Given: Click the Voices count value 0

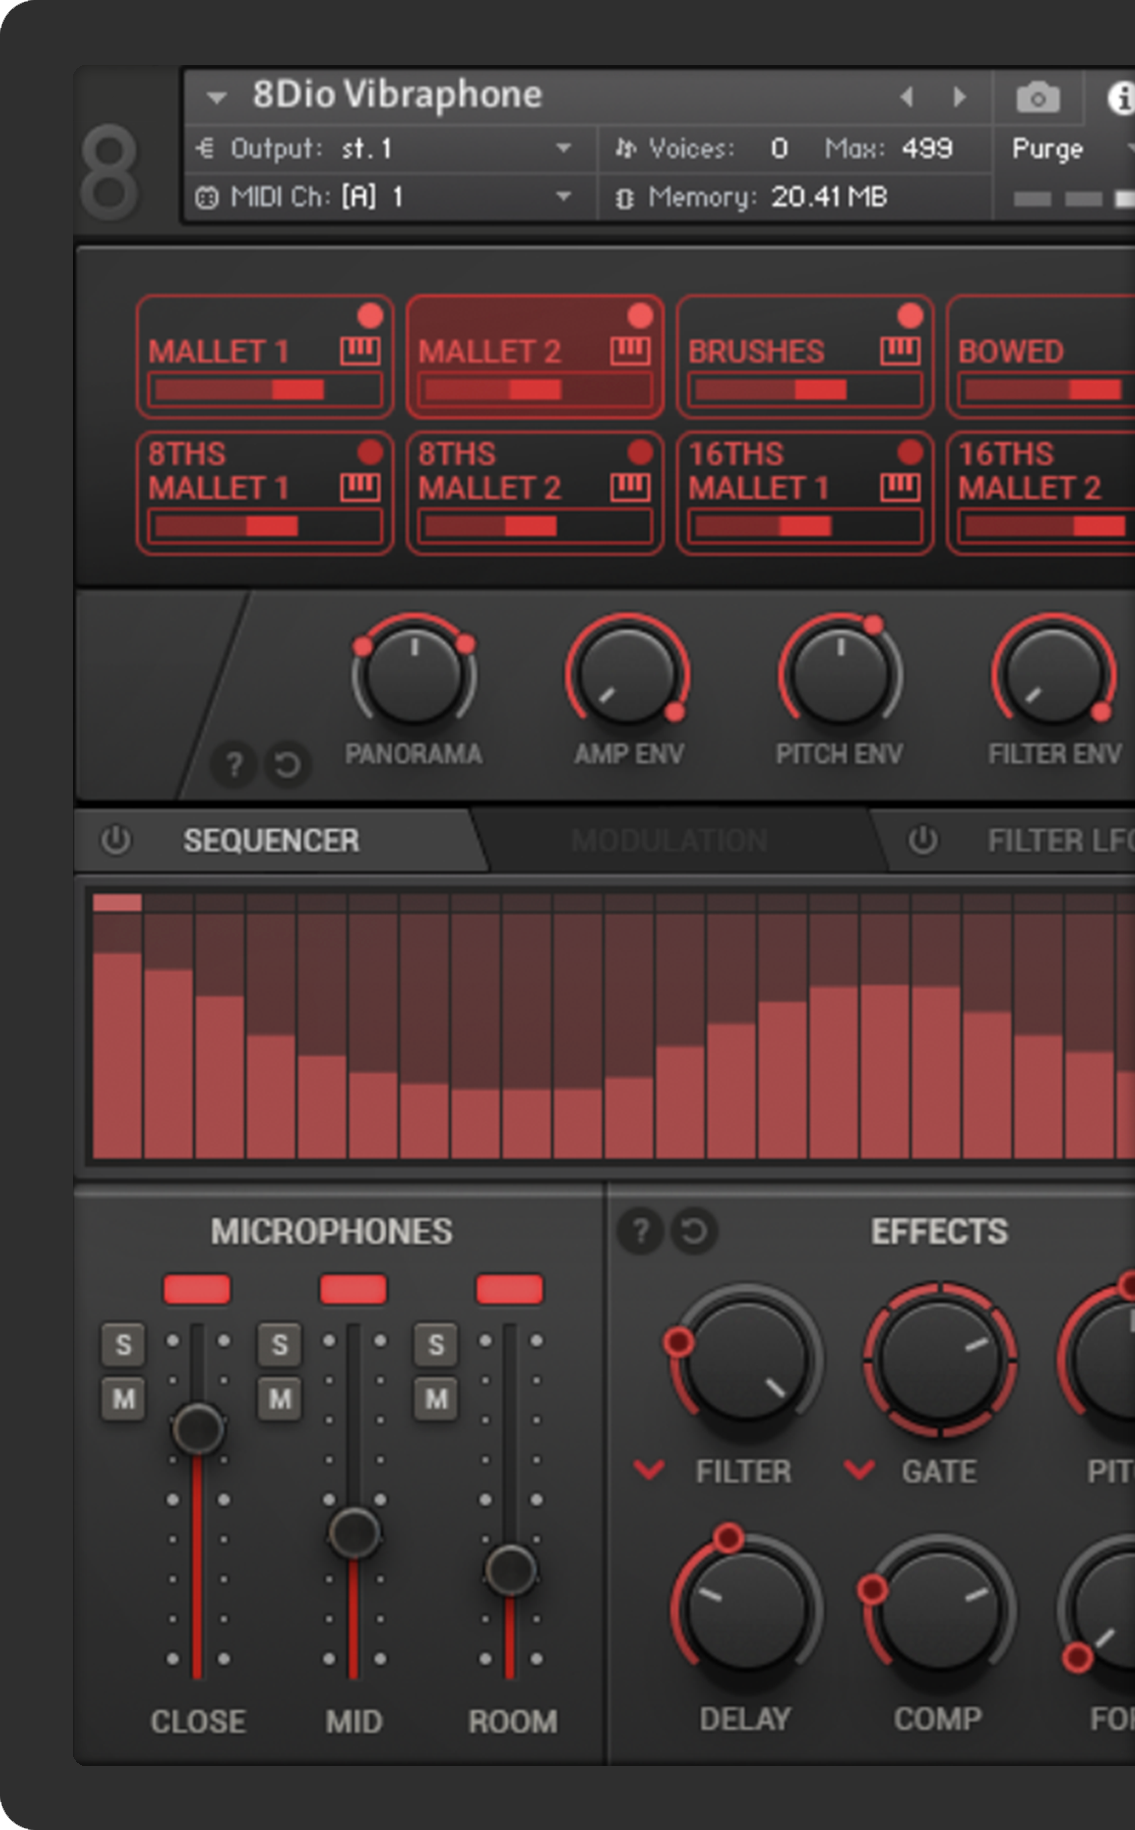Looking at the screenshot, I should (779, 149).
